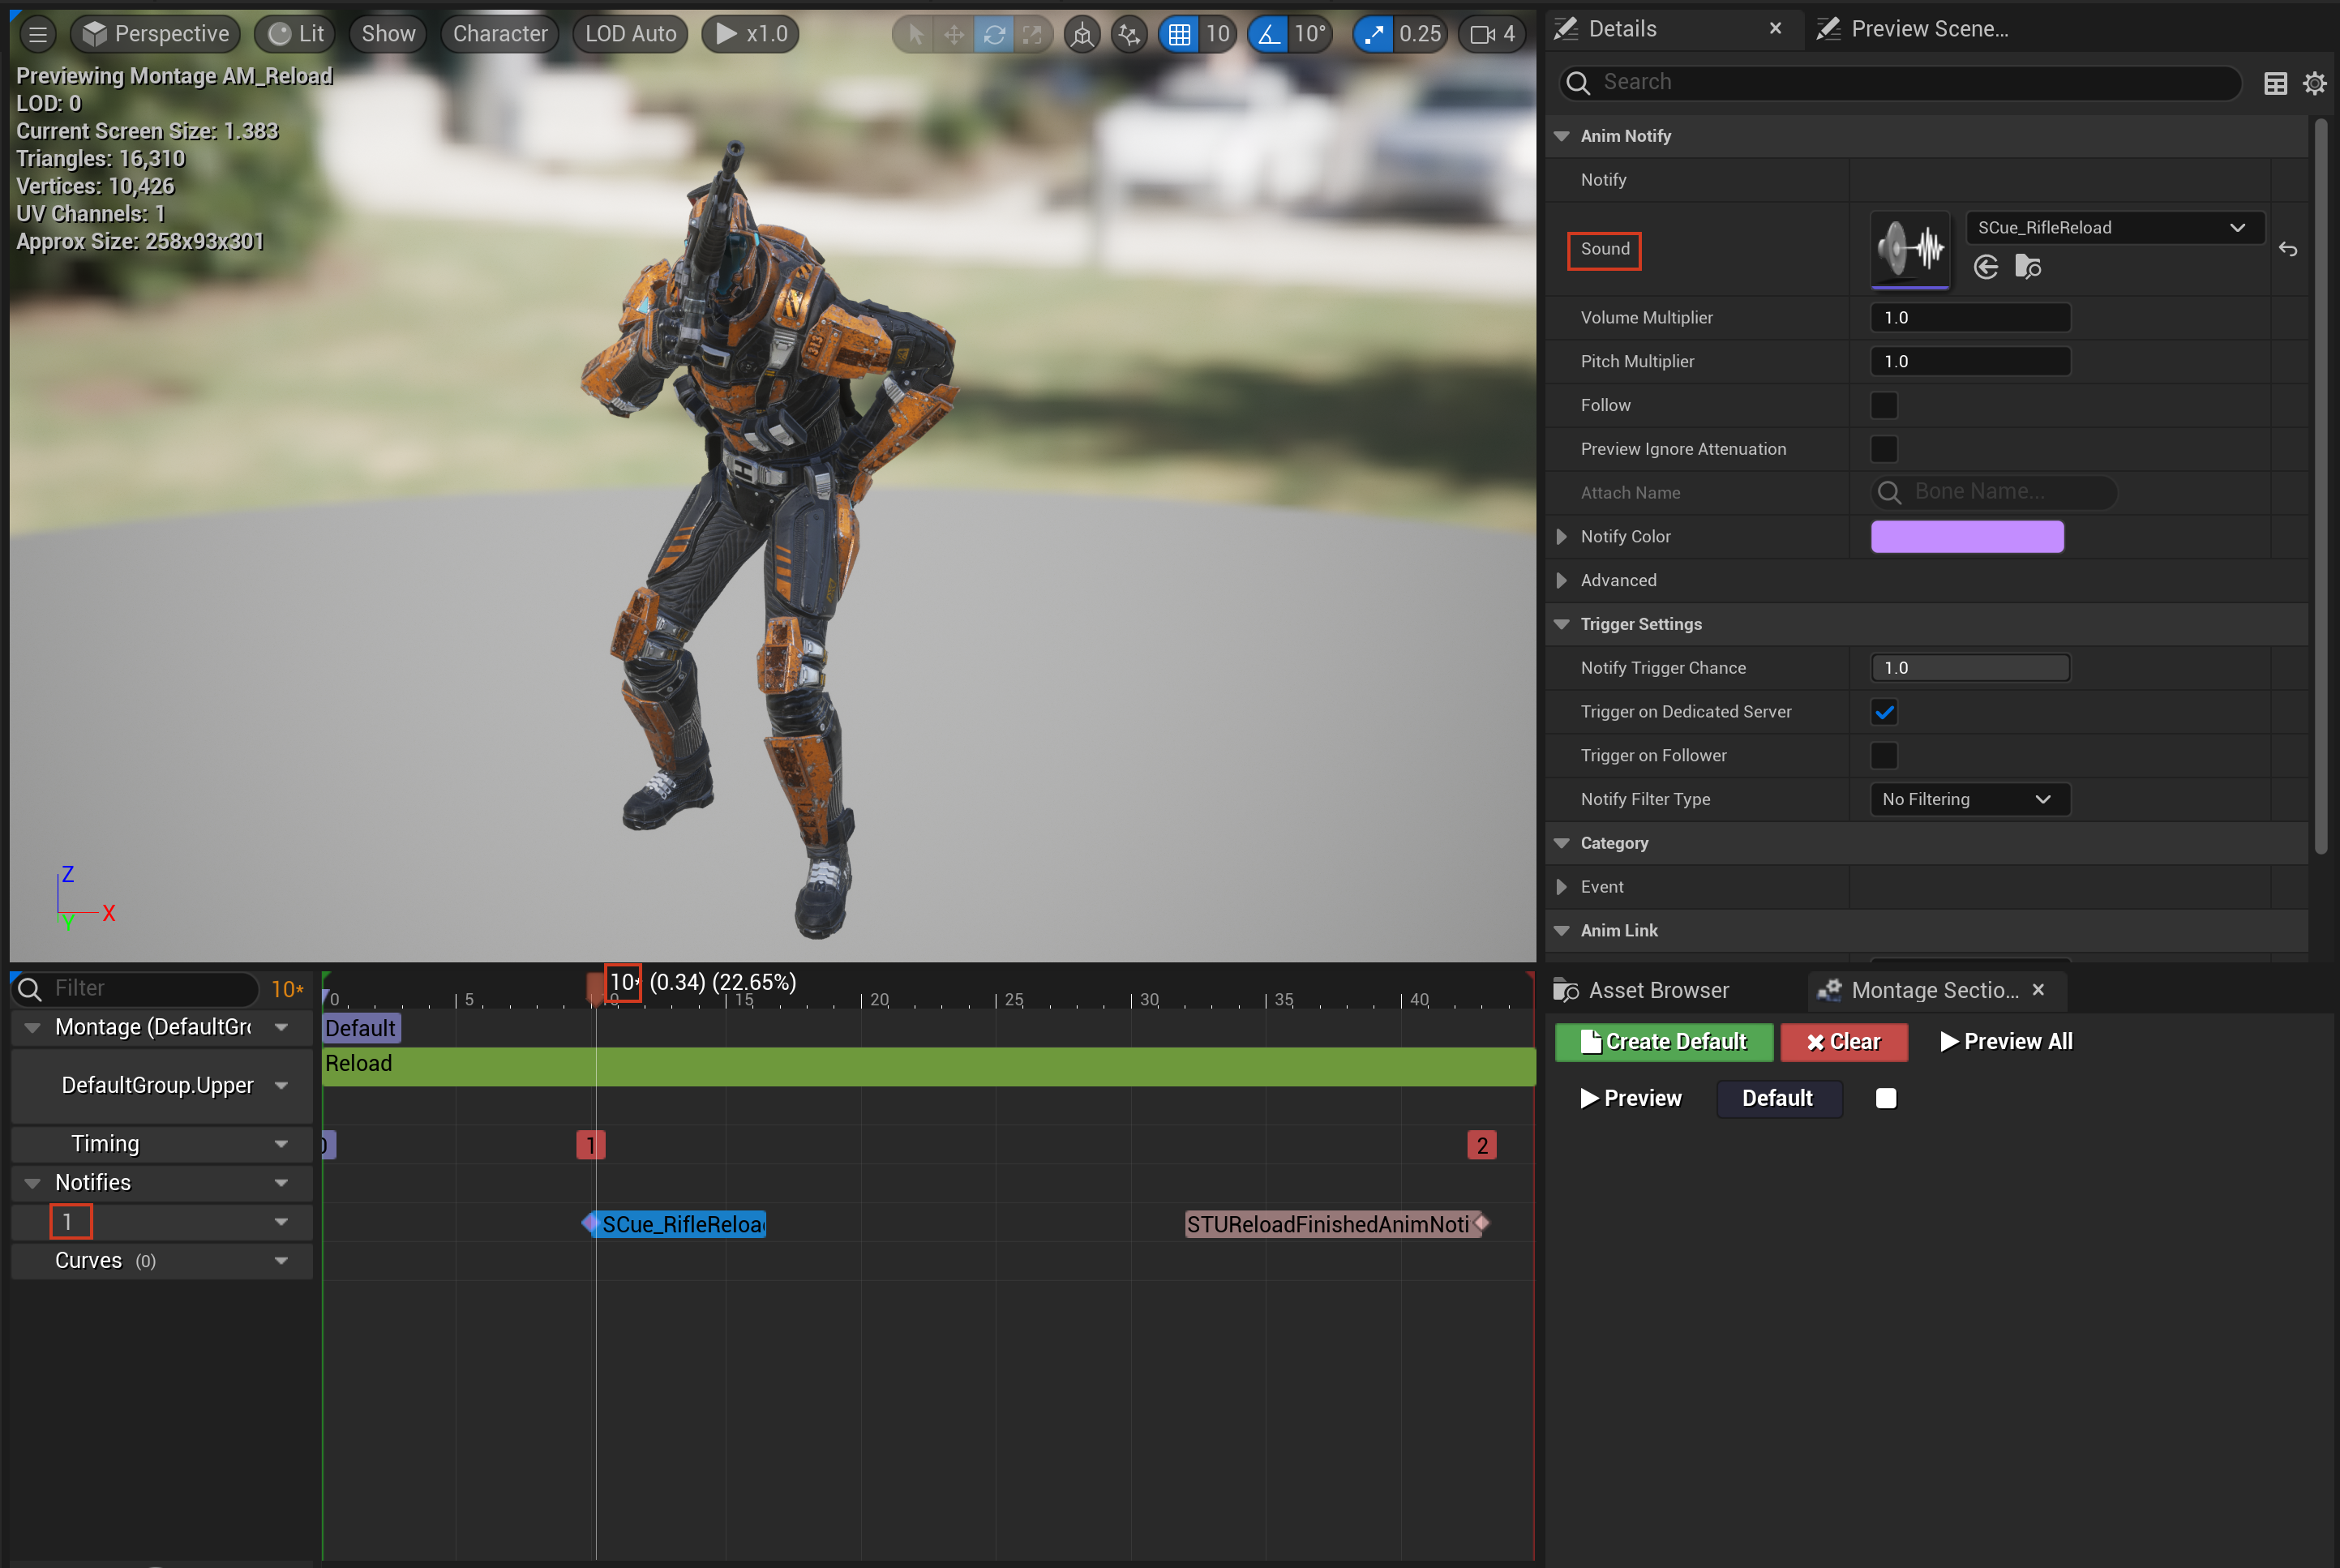Toggle the coordinate system icon
Viewport: 2340px width, 1568px height.
(x=1082, y=34)
